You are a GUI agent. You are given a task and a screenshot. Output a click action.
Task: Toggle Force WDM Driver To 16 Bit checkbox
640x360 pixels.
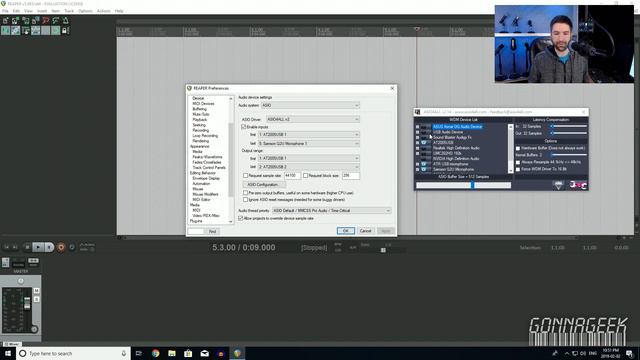click(518, 169)
